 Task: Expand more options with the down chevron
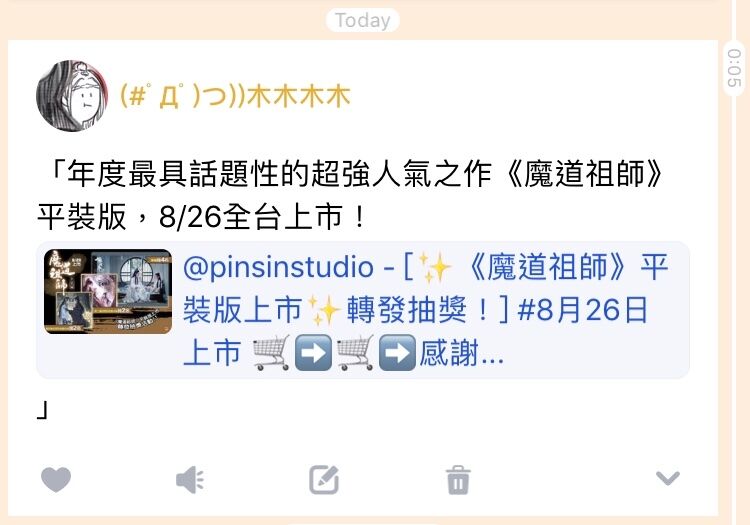668,478
